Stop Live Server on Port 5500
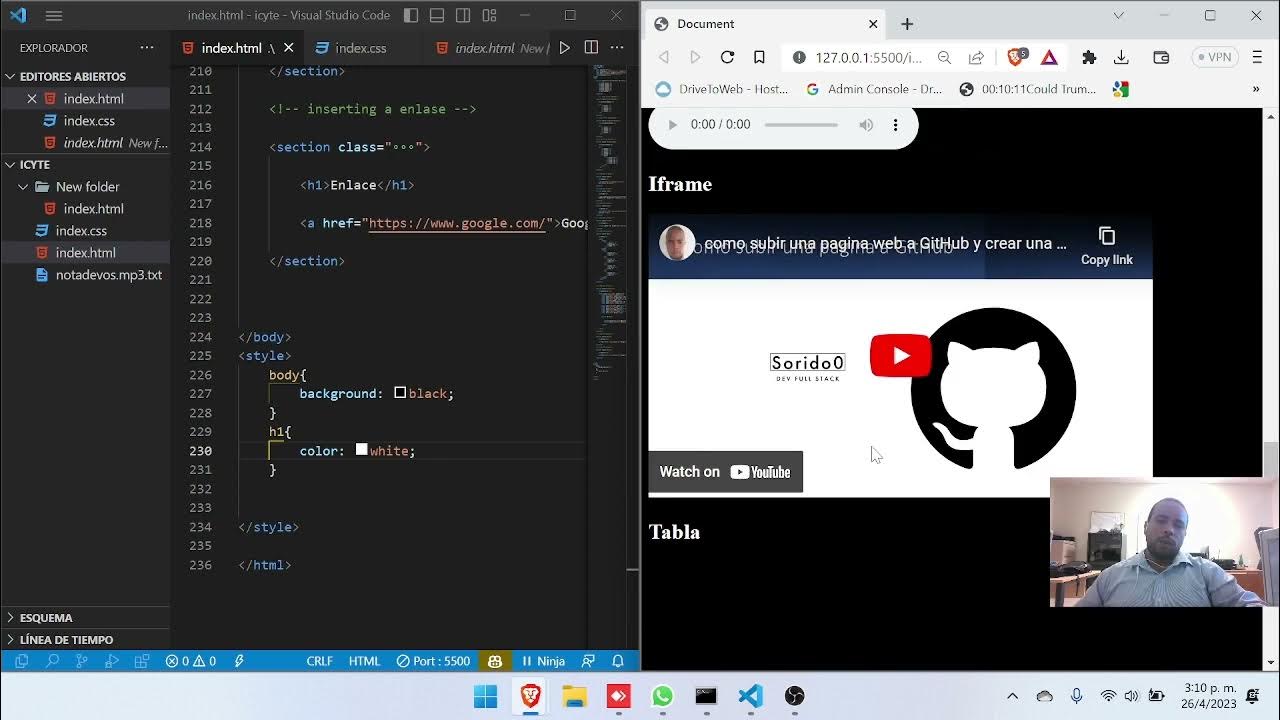The height and width of the screenshot is (720, 1280). pyautogui.click(x=433, y=661)
